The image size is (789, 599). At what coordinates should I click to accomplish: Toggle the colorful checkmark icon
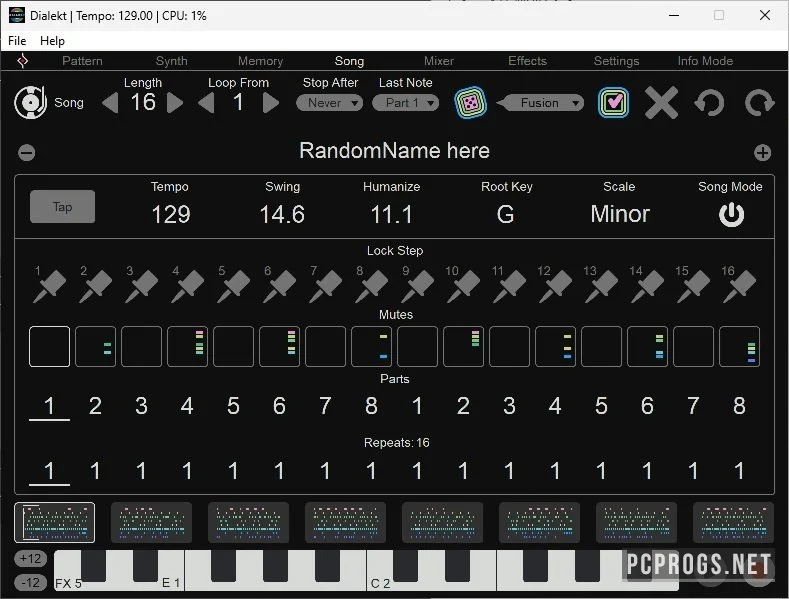click(613, 103)
